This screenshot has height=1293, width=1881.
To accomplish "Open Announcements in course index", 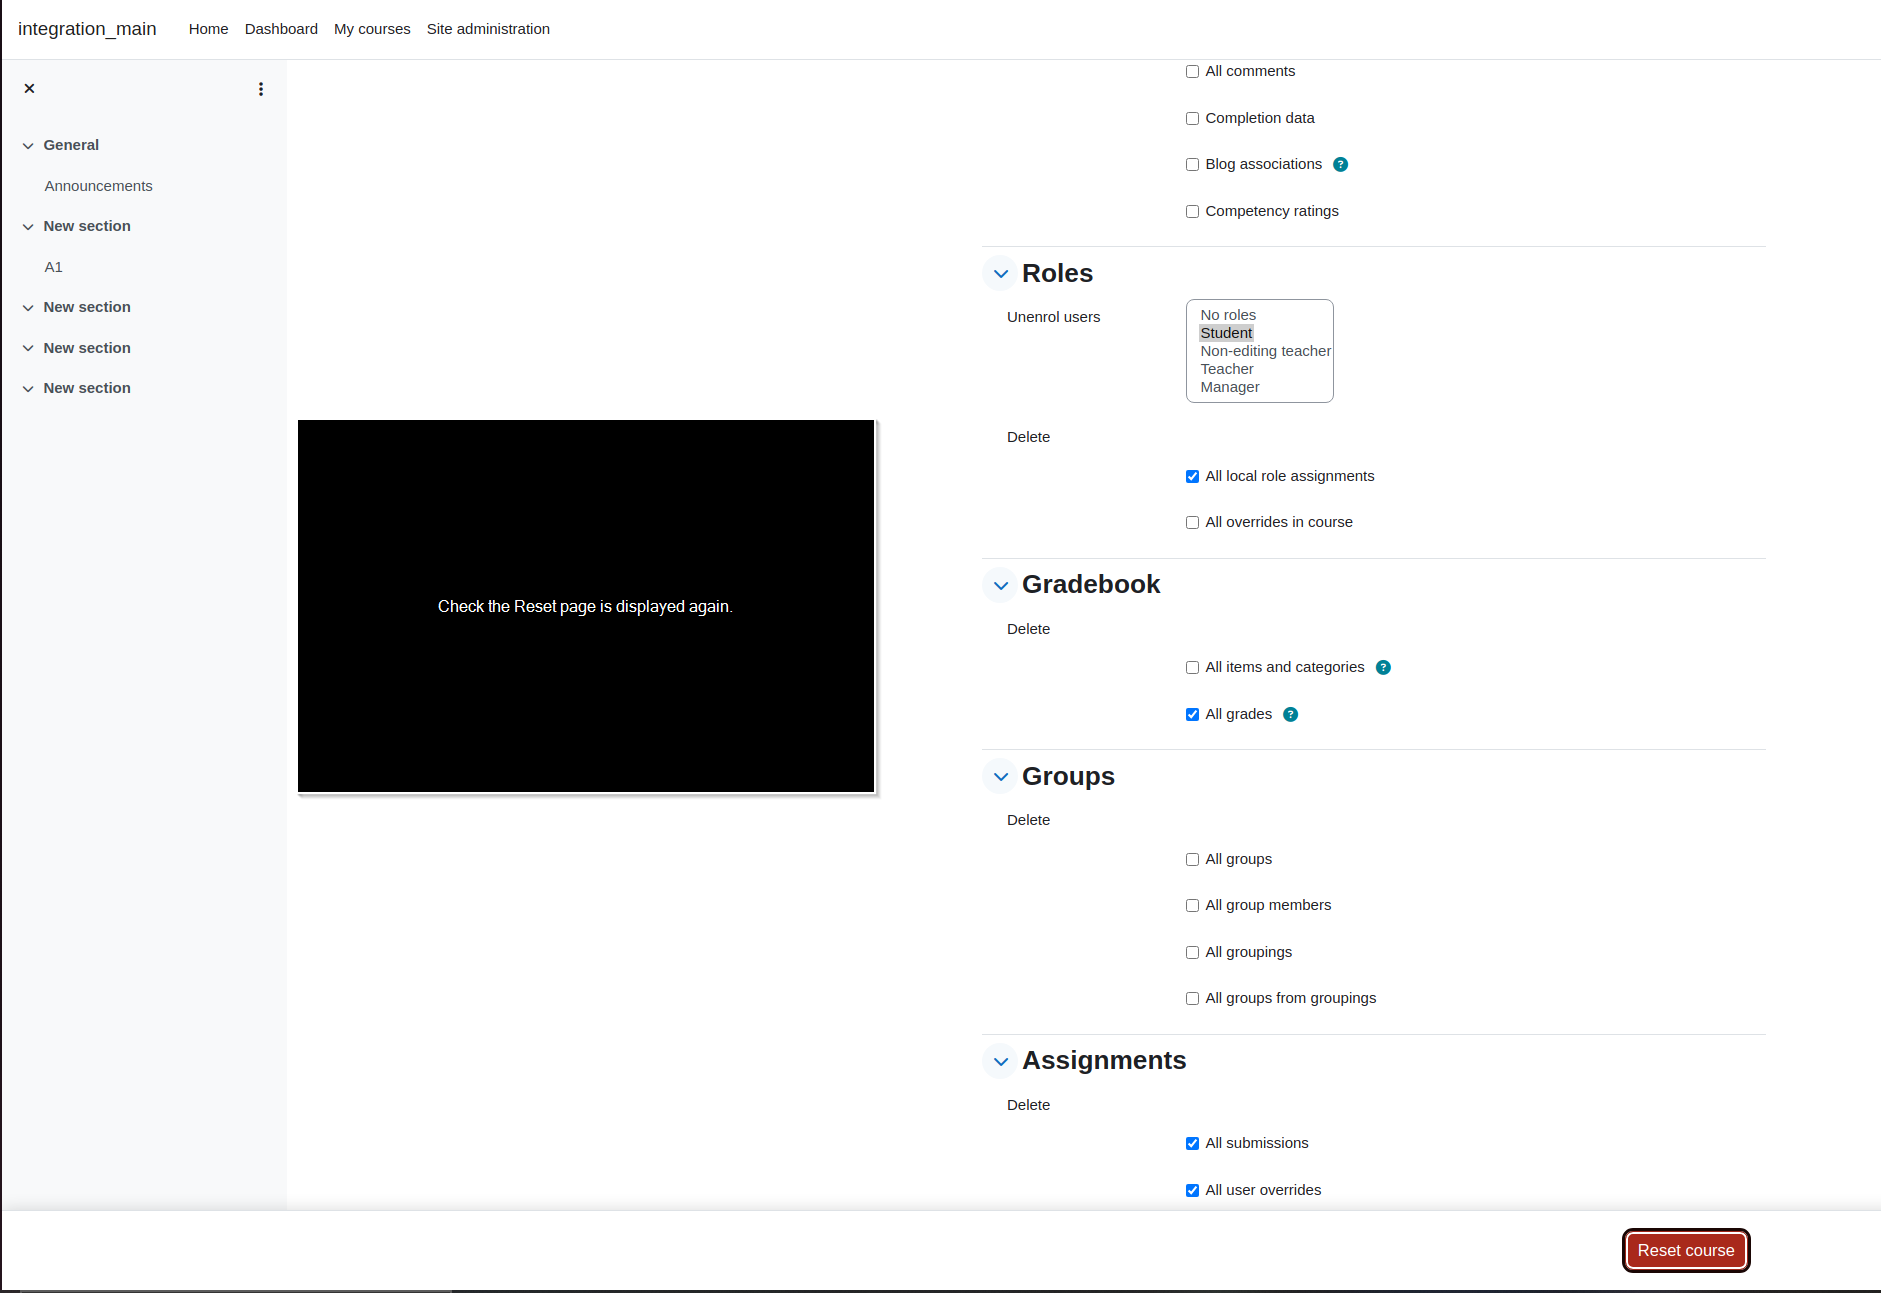I will click(x=98, y=186).
